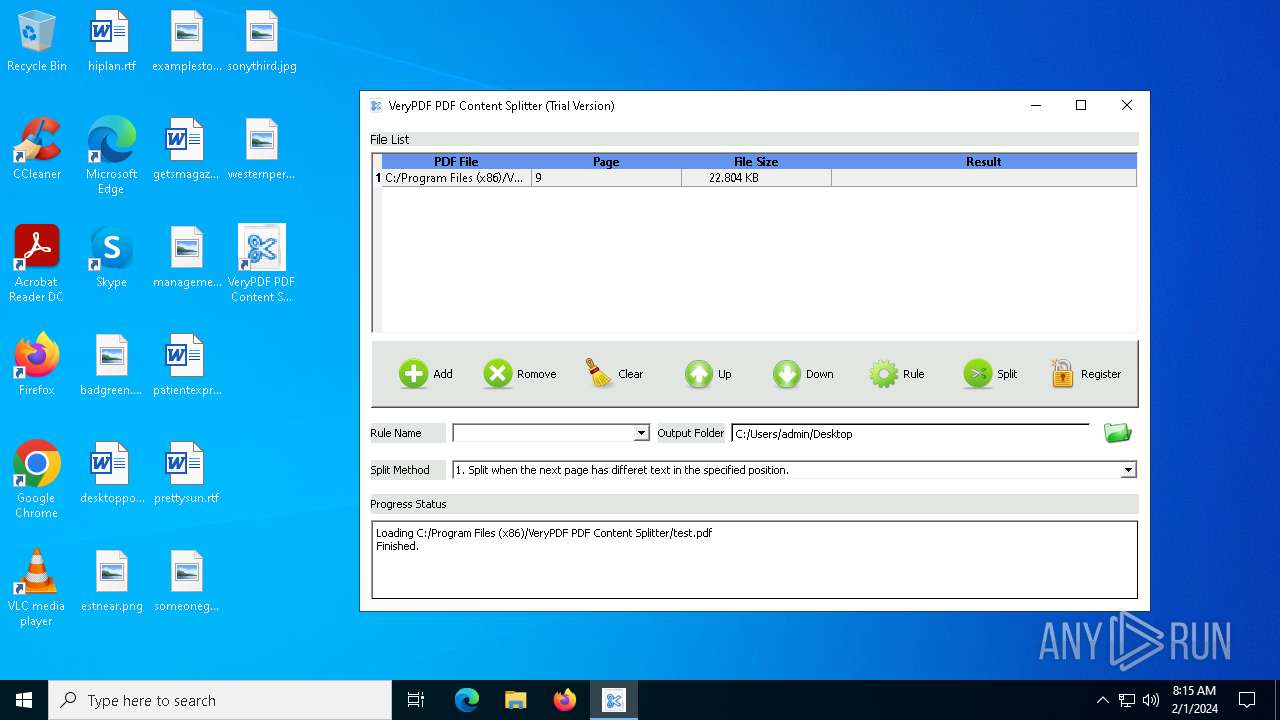Viewport: 1280px width, 720px height.
Task: Select Google Chrome desktop shortcut
Action: coord(37,481)
